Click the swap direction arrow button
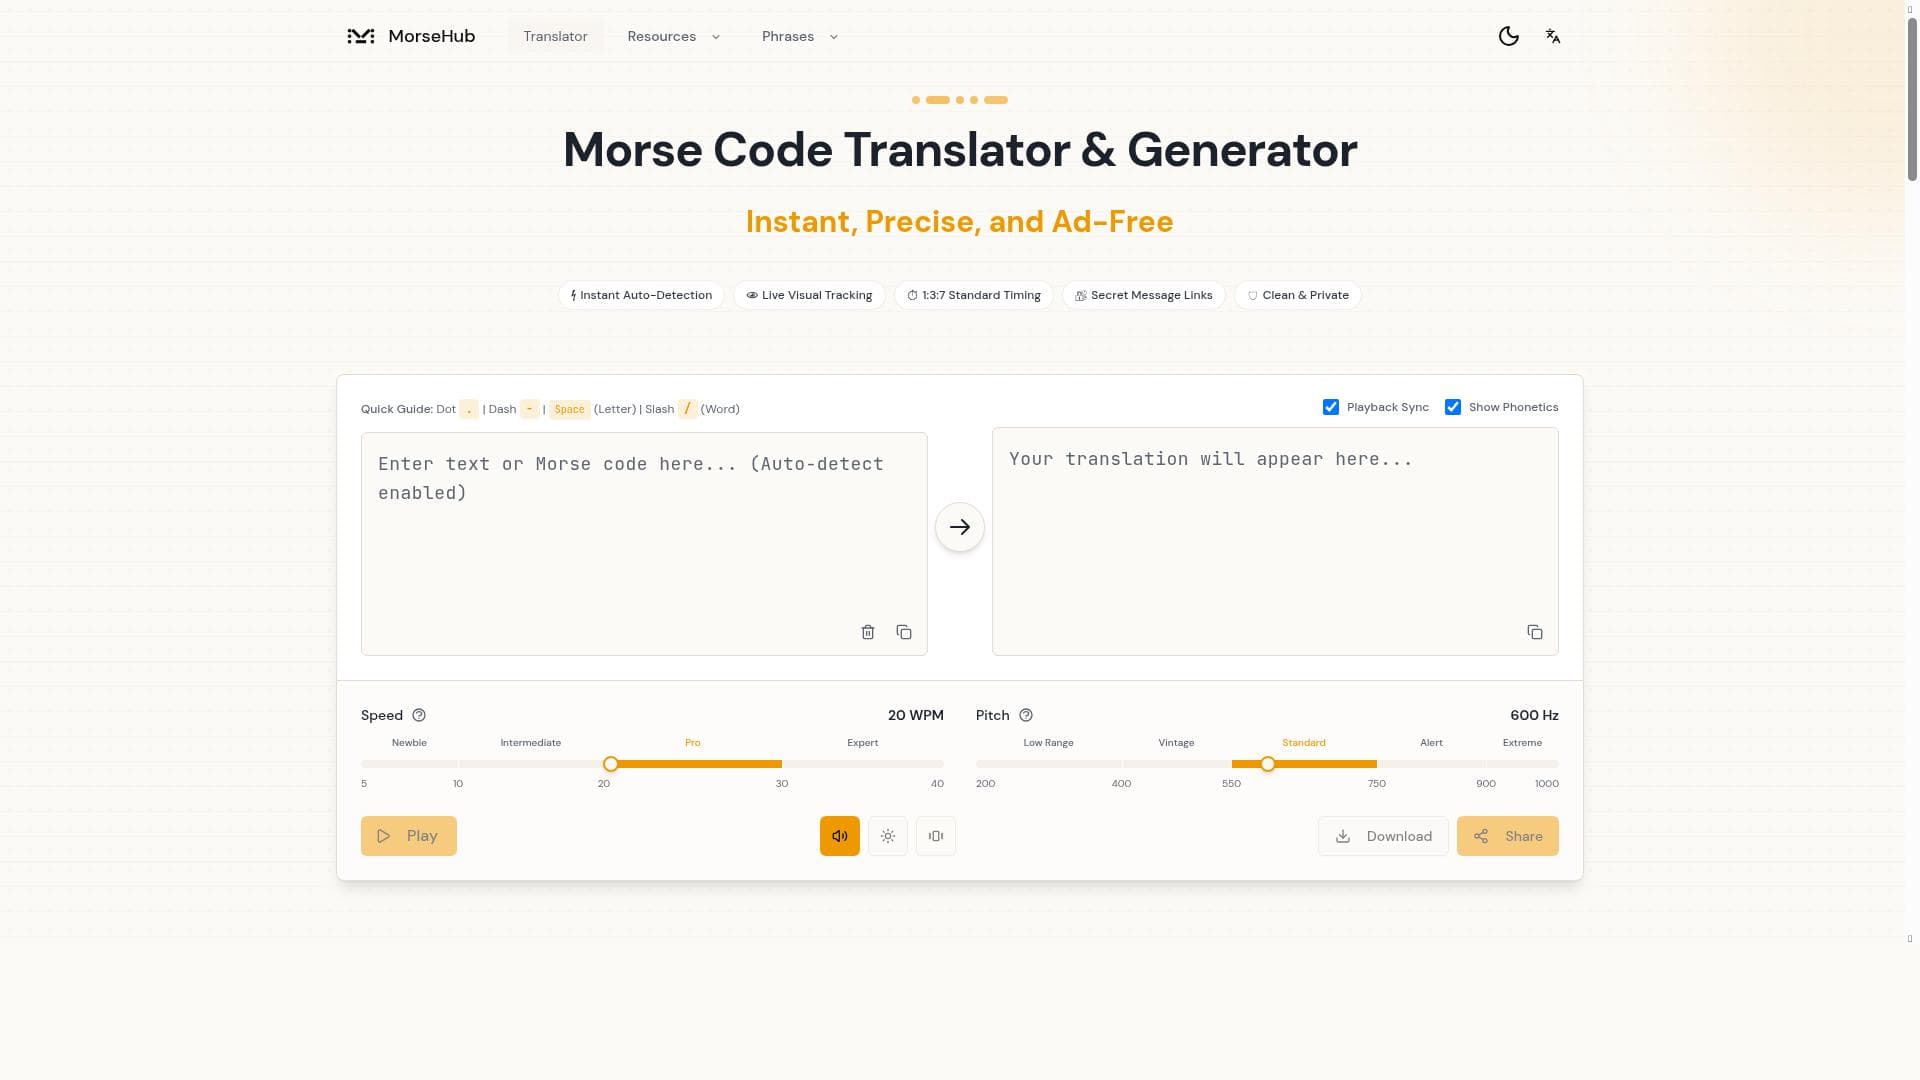The width and height of the screenshot is (1920, 1080). (x=960, y=527)
